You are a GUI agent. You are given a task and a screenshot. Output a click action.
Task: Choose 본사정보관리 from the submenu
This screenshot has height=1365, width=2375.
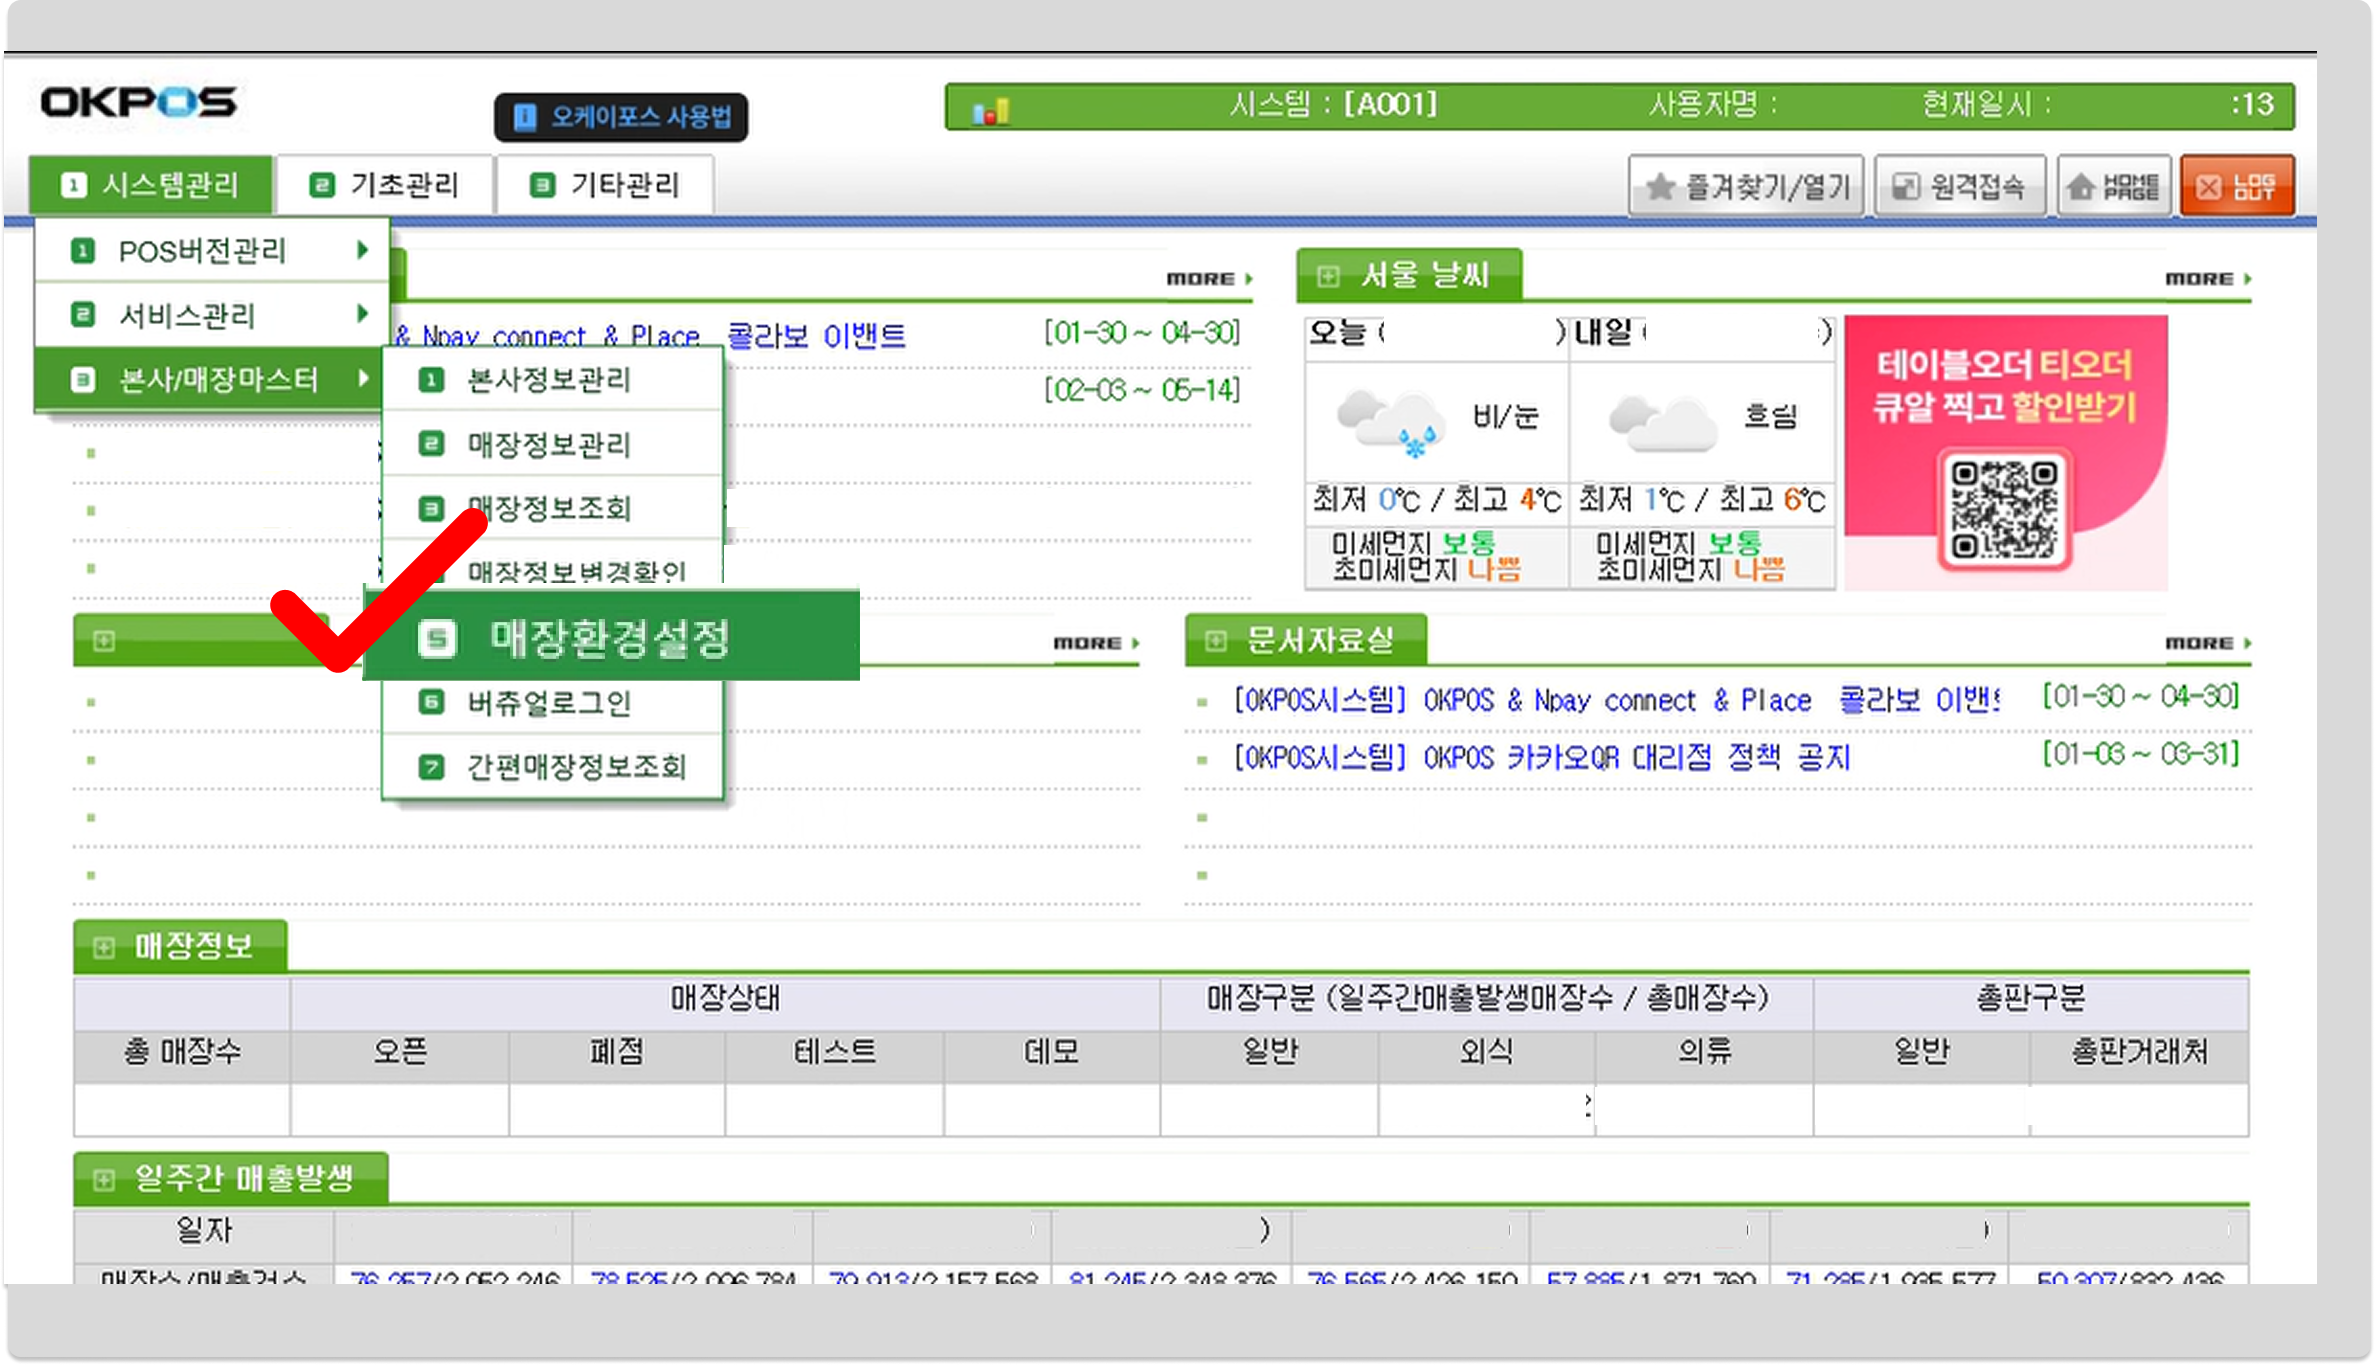pyautogui.click(x=549, y=380)
